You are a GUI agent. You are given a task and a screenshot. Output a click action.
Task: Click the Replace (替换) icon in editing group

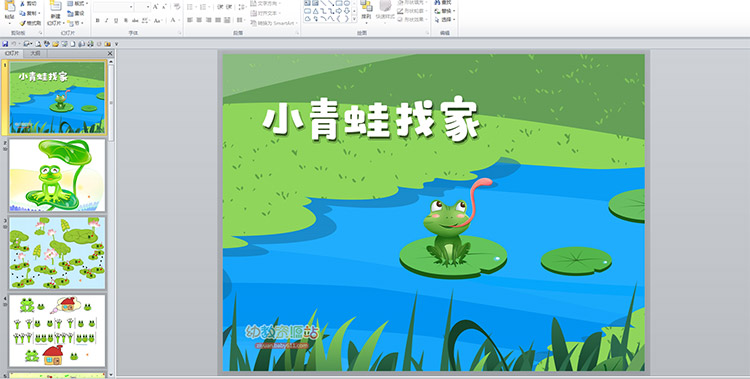point(437,11)
